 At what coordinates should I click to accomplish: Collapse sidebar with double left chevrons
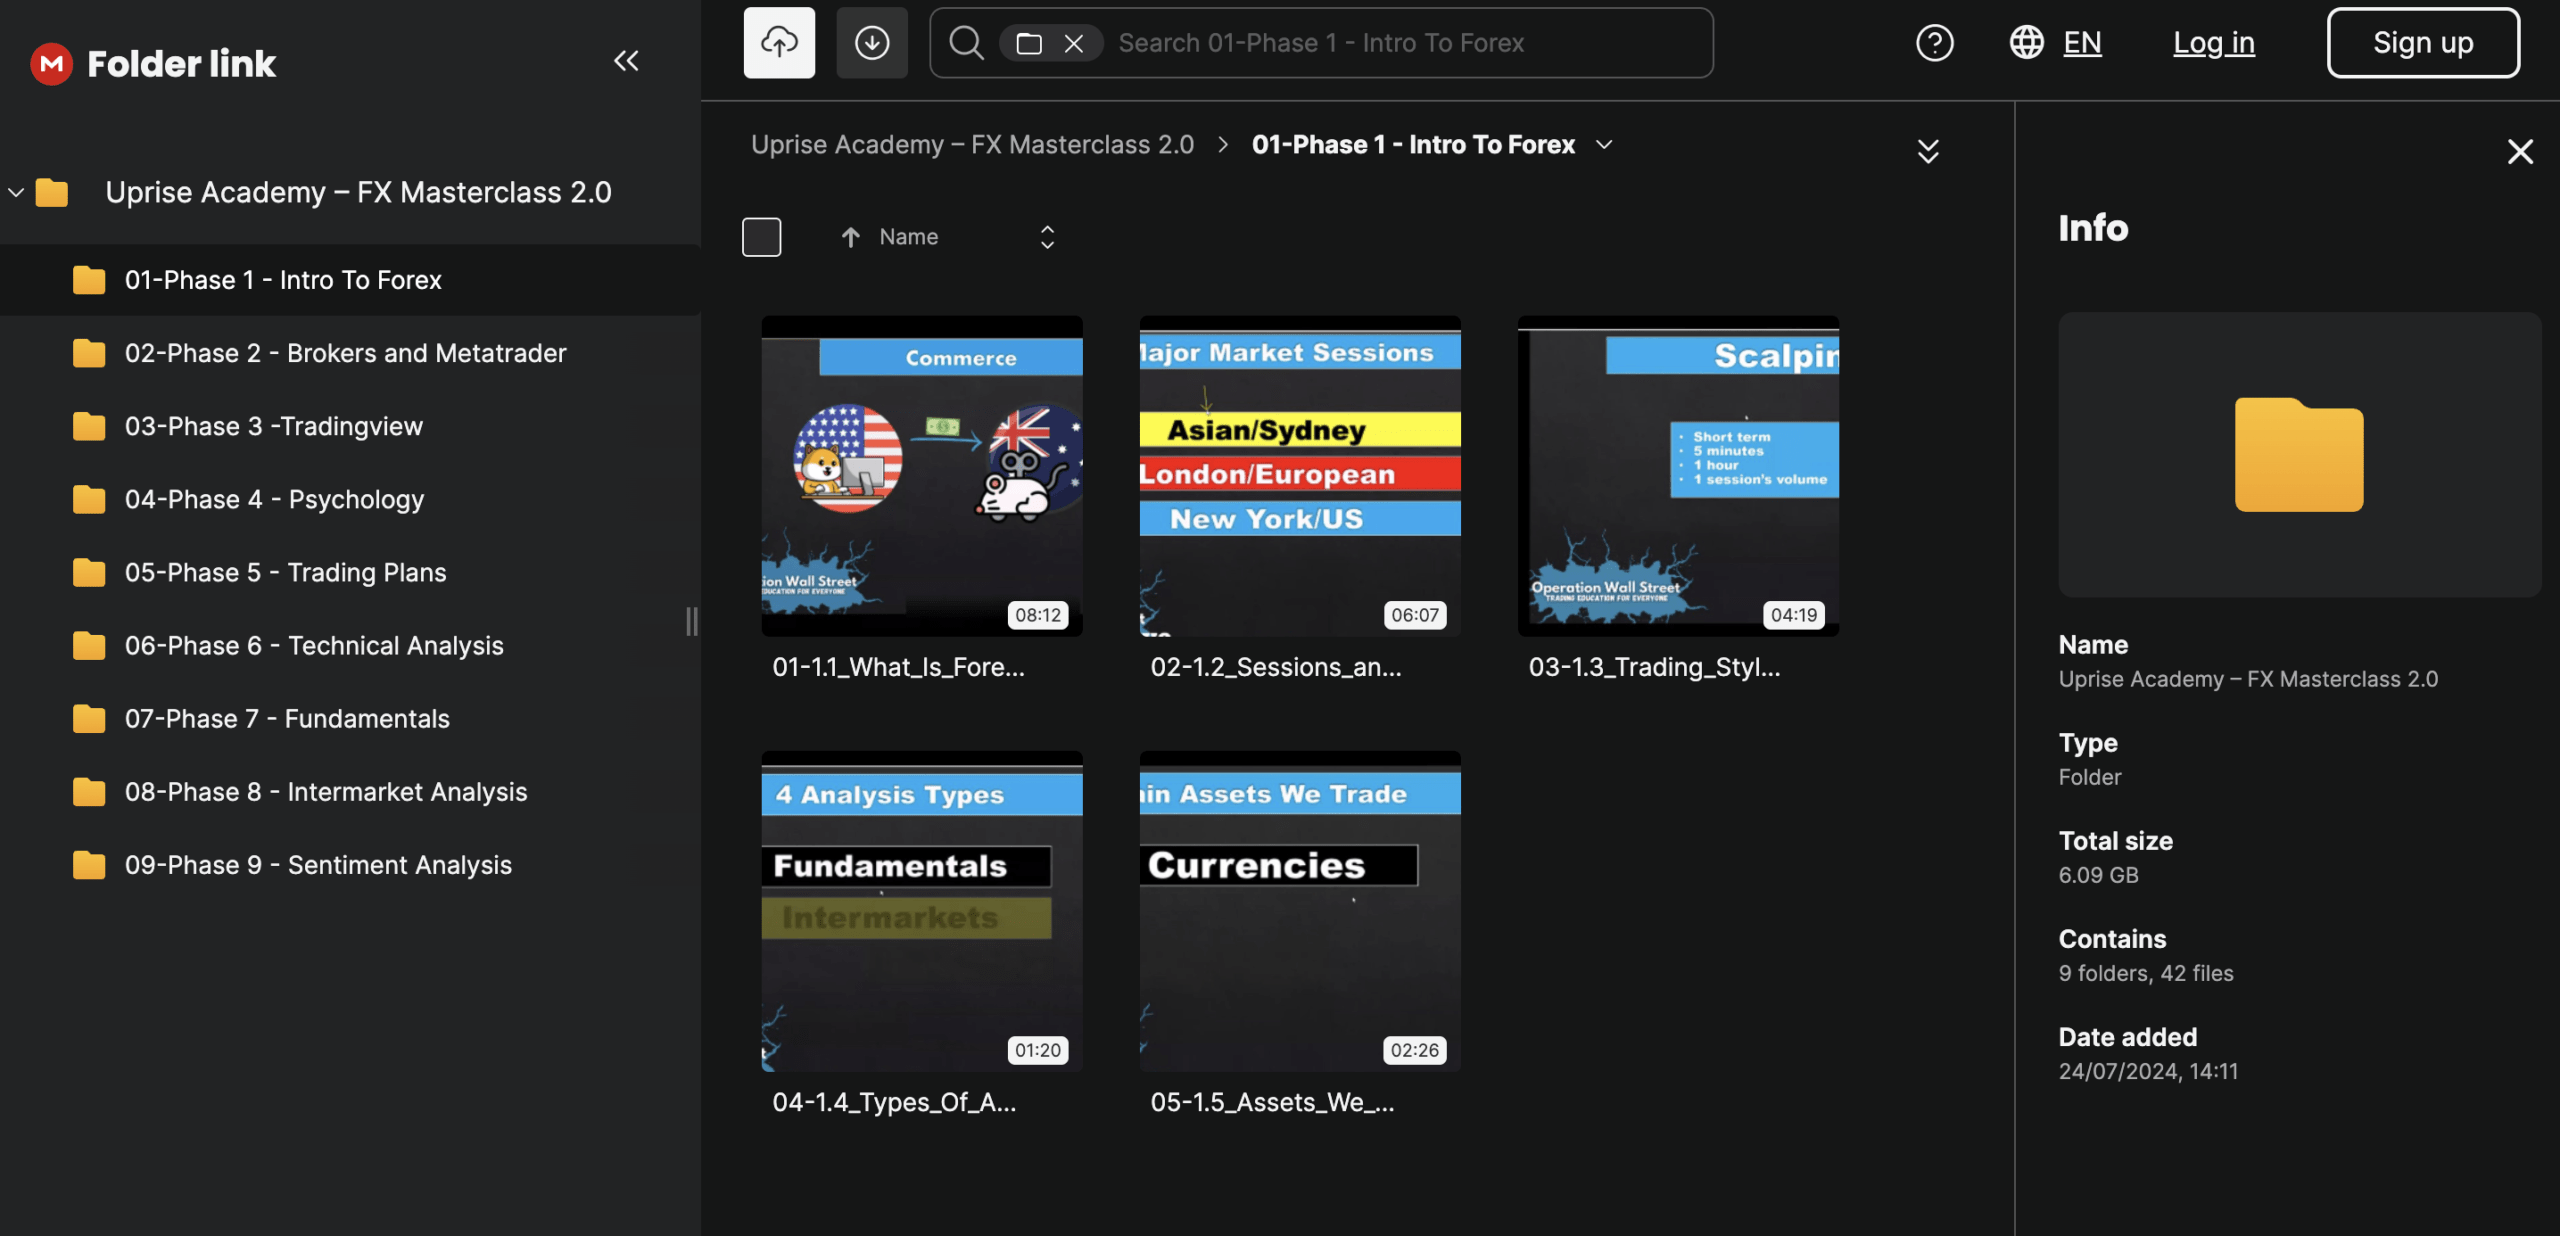coord(626,62)
